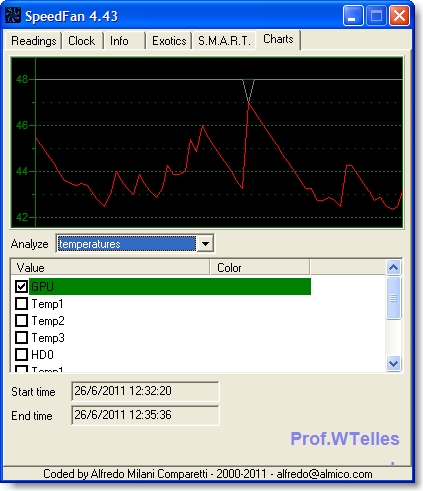
Task: Switch to the Readings tab
Action: coord(33,41)
